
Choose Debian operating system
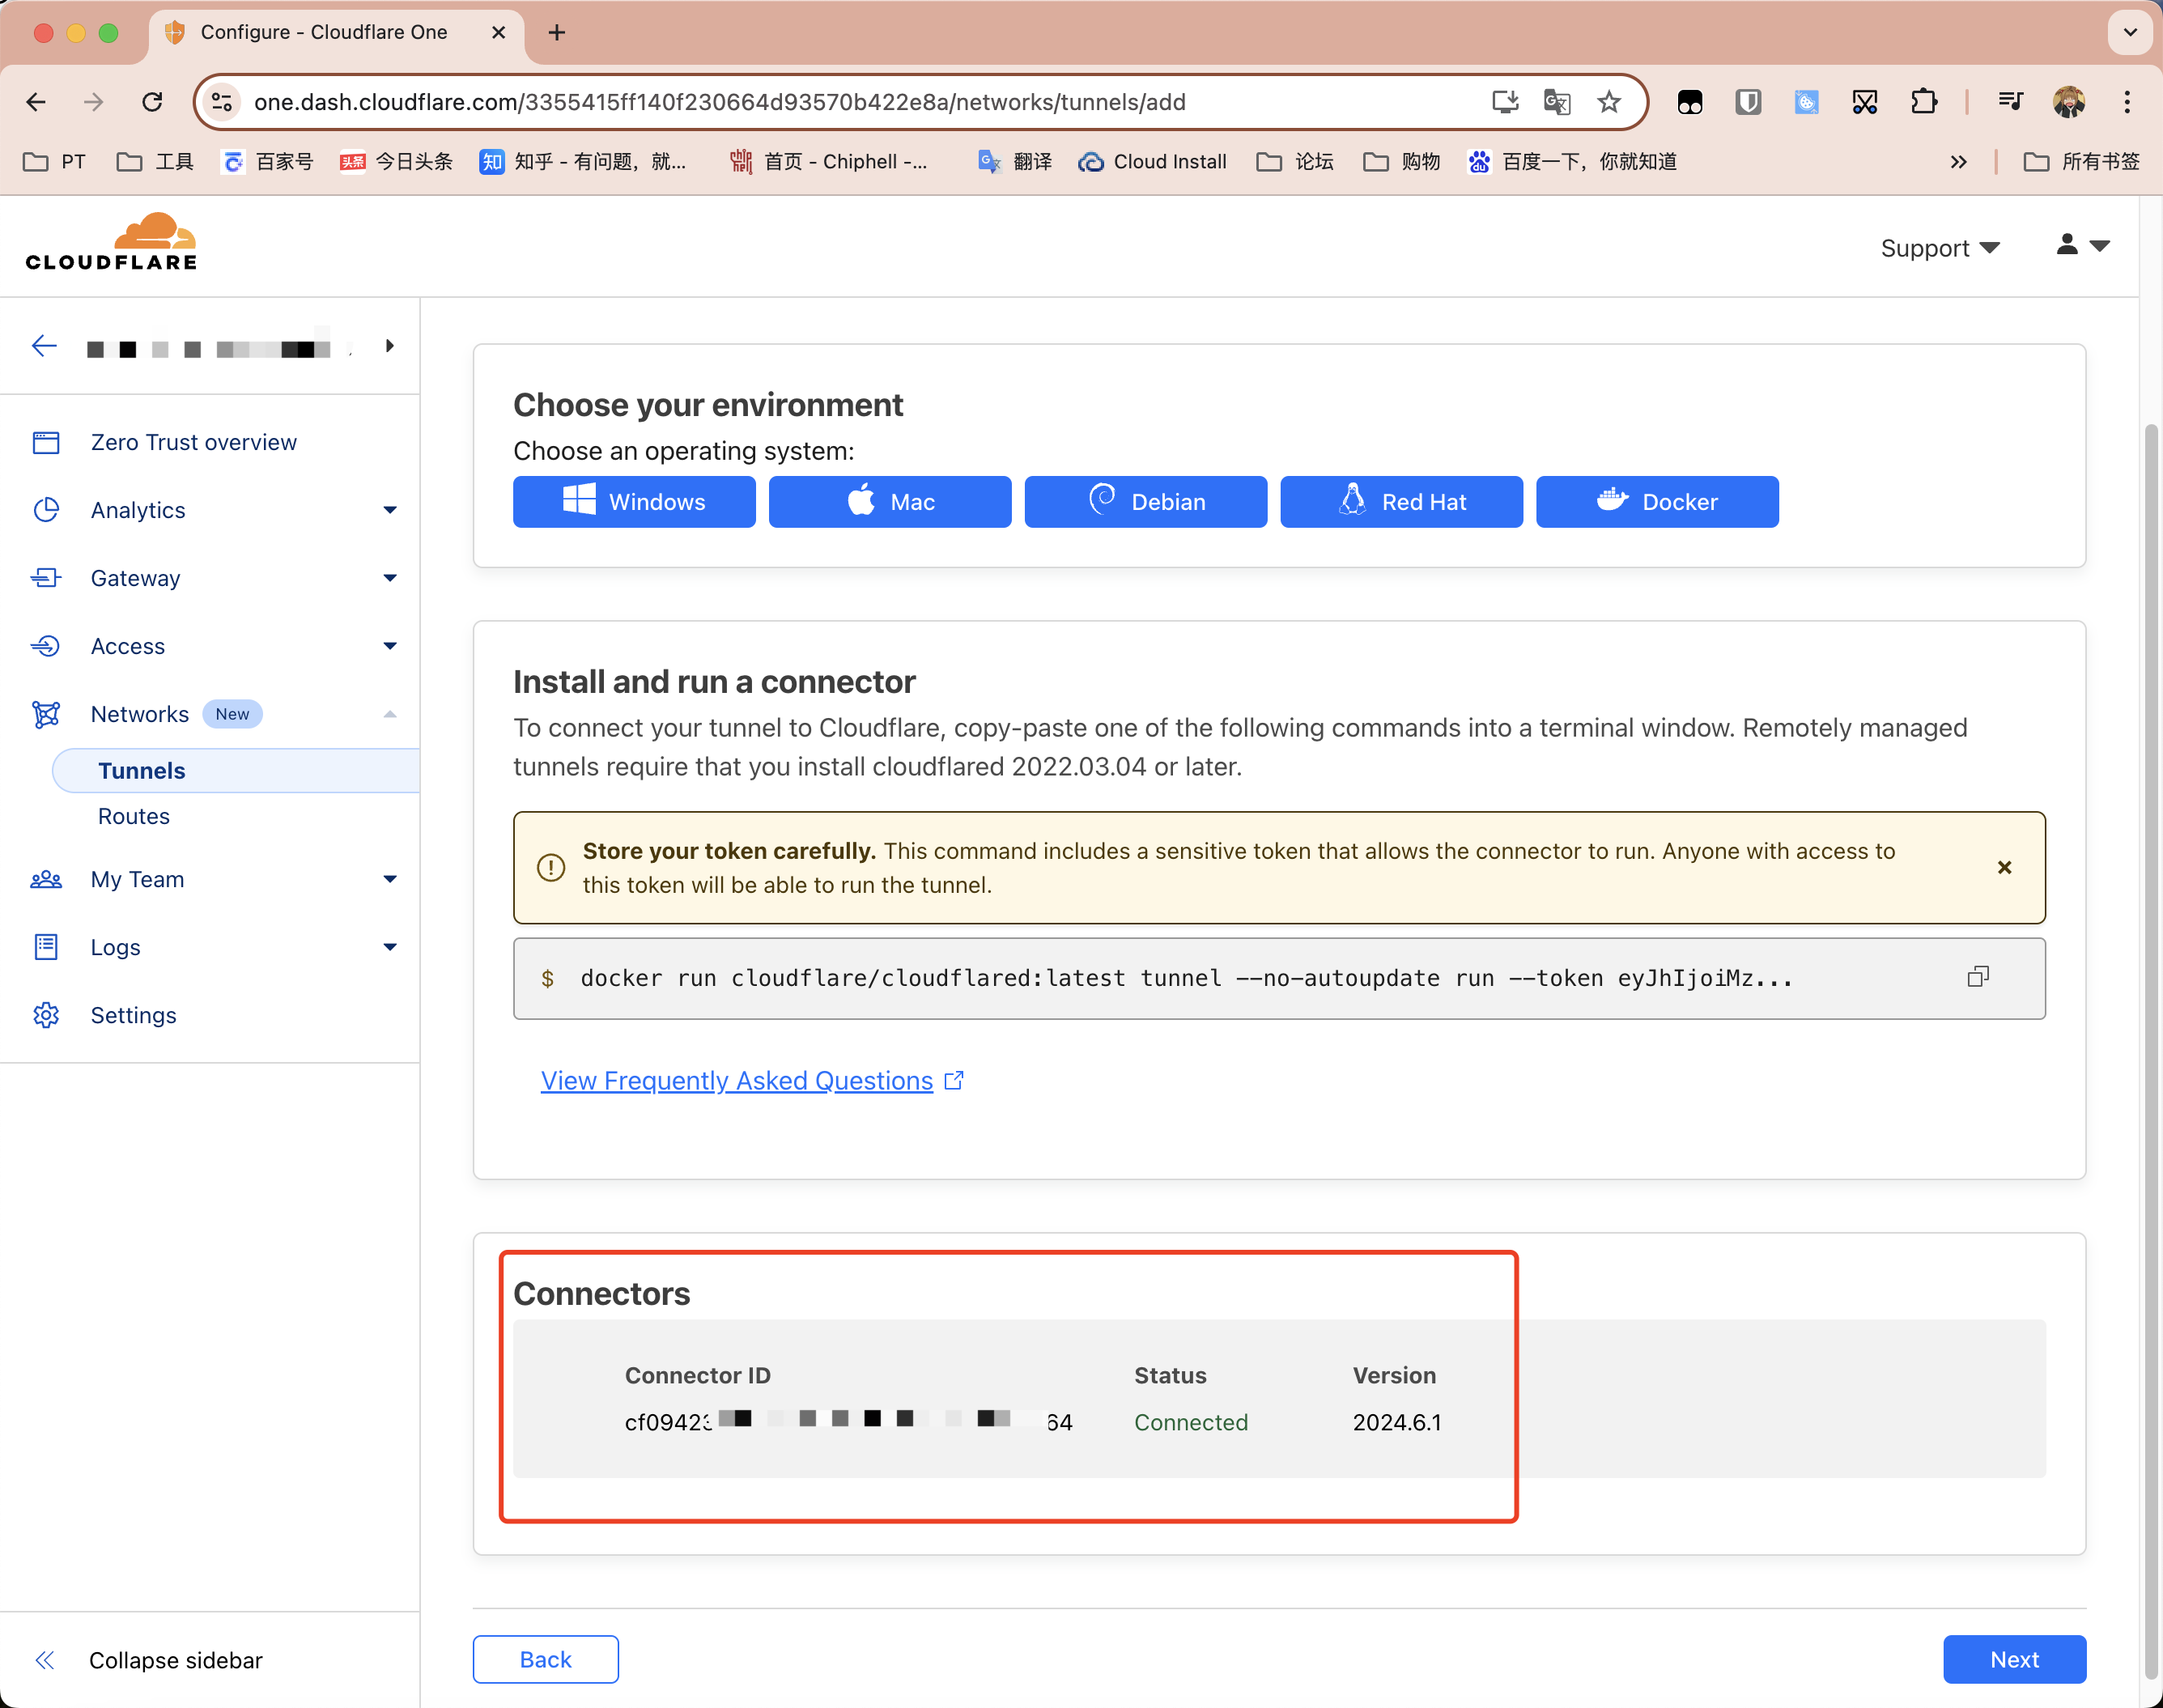(x=1146, y=502)
